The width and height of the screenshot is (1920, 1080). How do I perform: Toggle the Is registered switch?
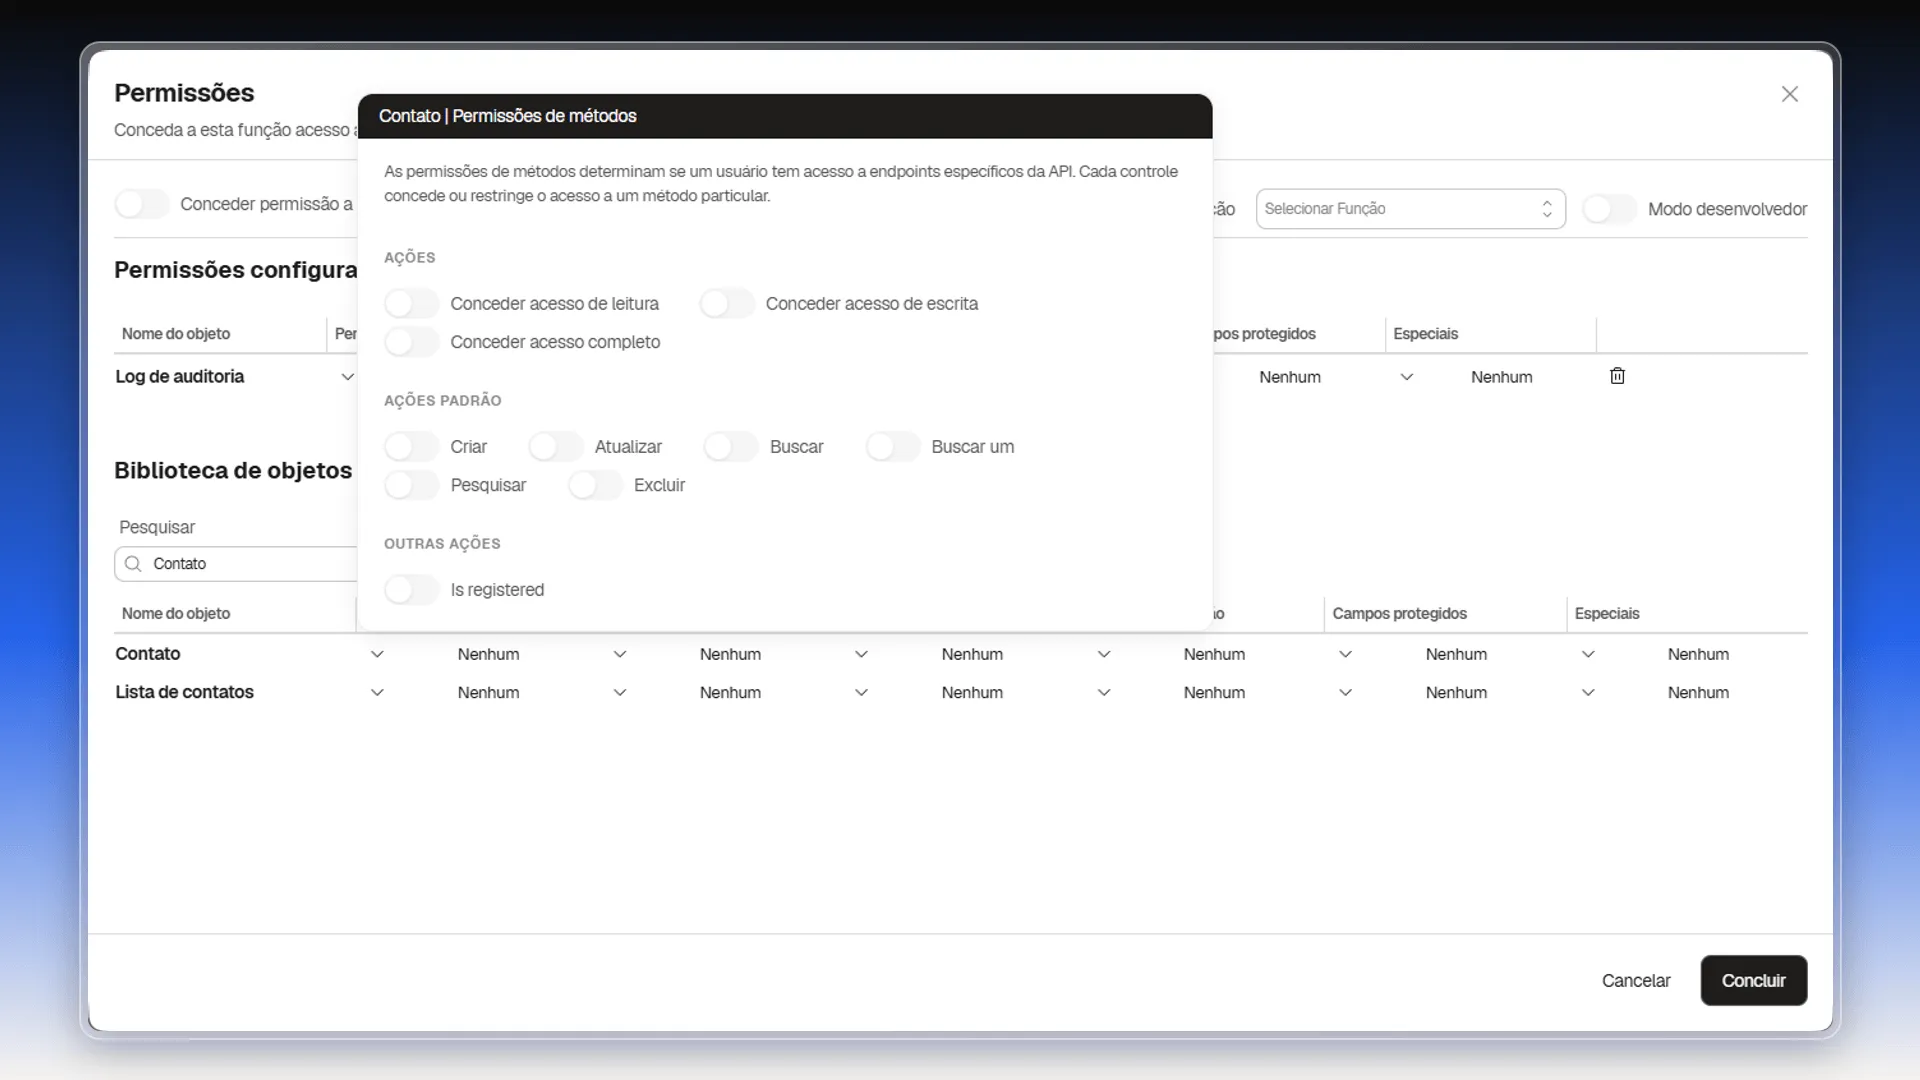point(411,590)
